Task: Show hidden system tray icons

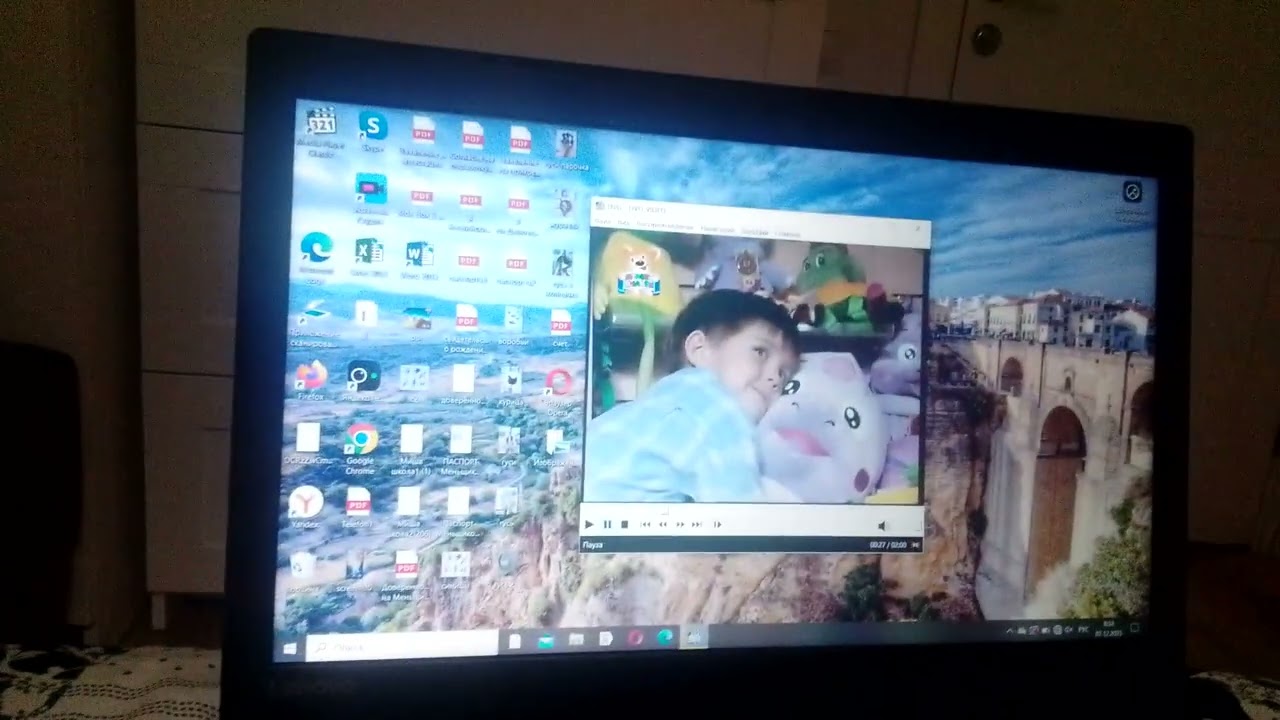Action: tap(1010, 631)
